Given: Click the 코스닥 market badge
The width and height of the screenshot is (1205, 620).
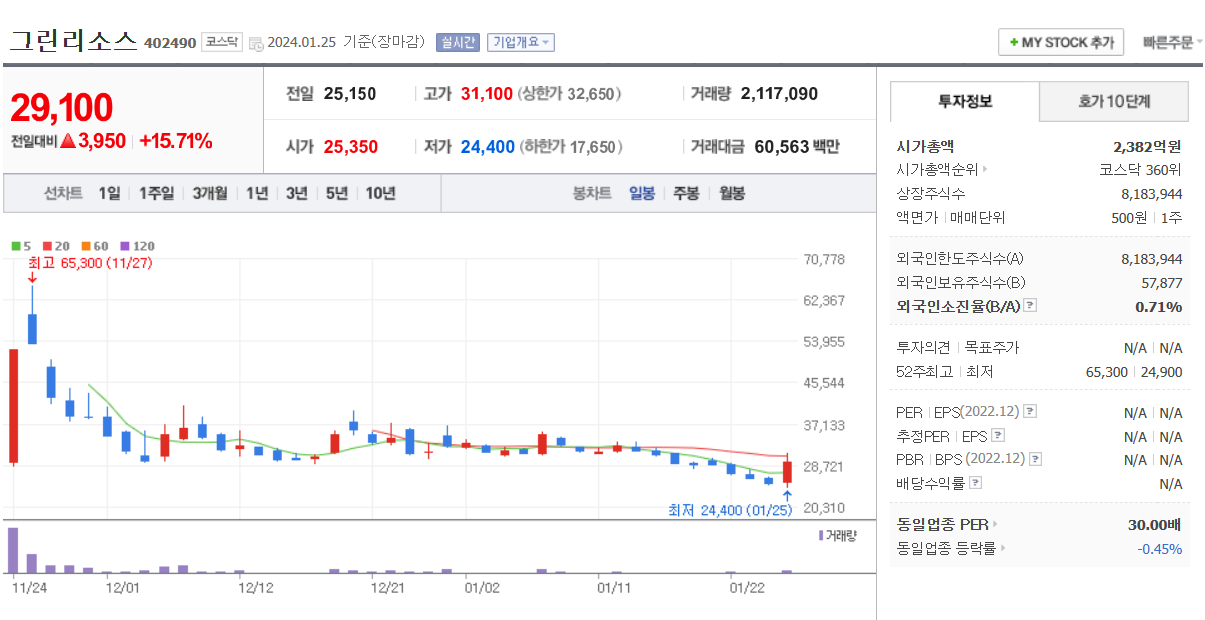Looking at the screenshot, I should tap(221, 42).
